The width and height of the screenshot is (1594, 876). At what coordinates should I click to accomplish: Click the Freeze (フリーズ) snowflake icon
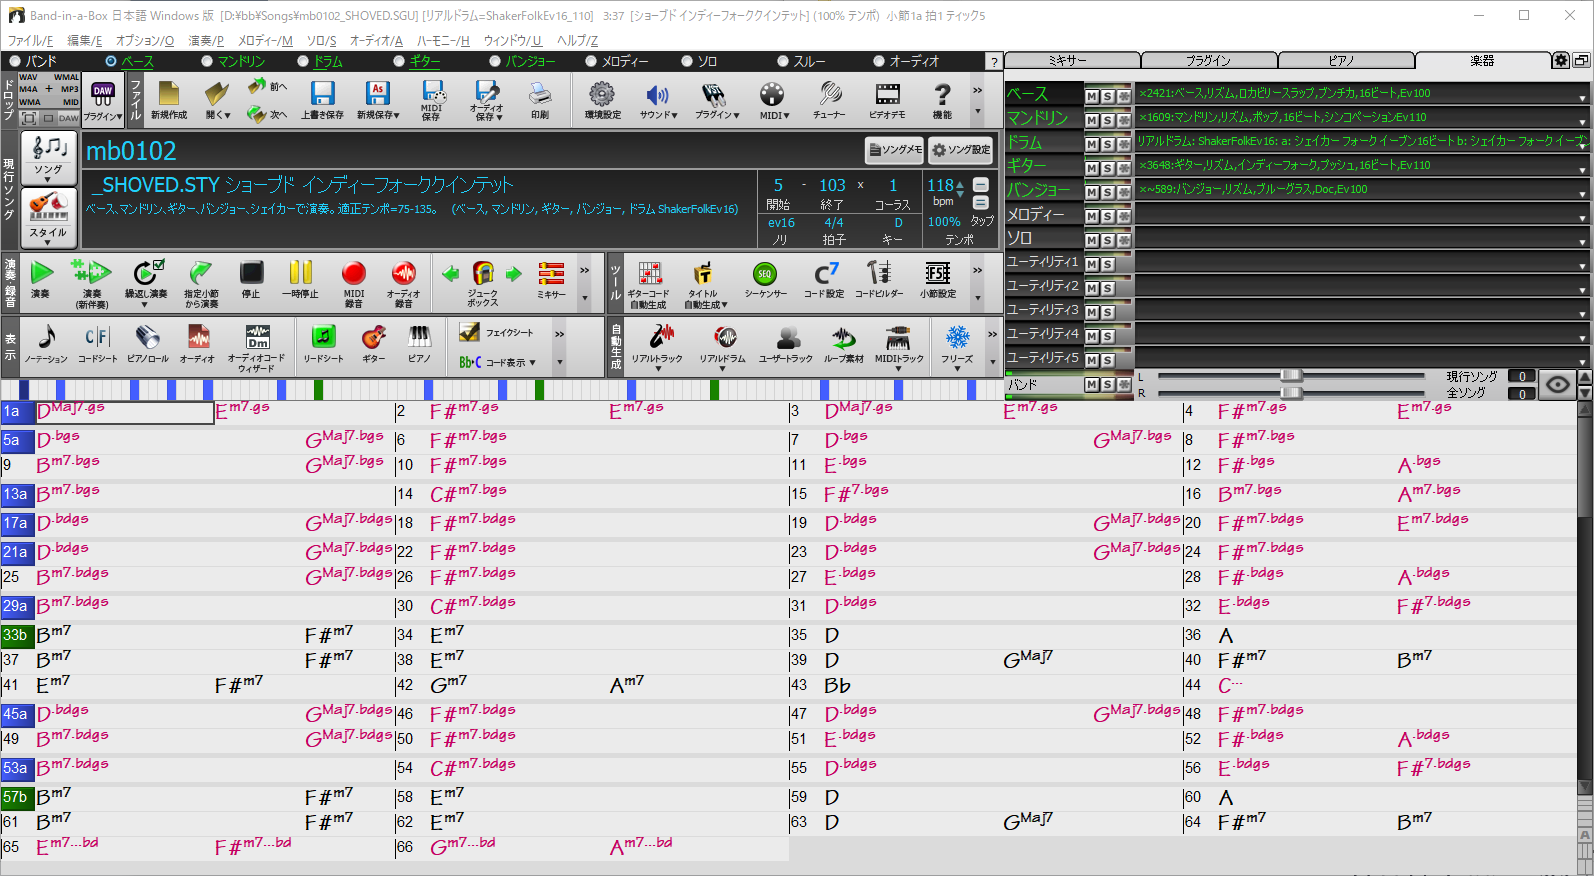[x=957, y=343]
